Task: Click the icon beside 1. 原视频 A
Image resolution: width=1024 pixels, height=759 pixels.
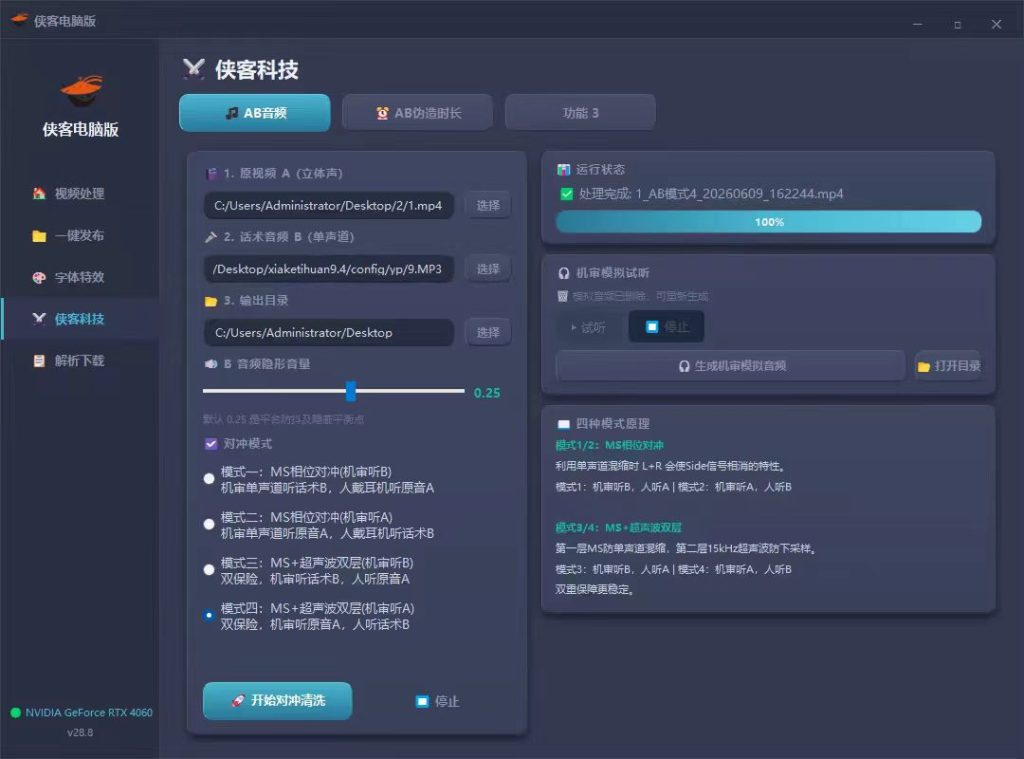Action: (x=211, y=174)
